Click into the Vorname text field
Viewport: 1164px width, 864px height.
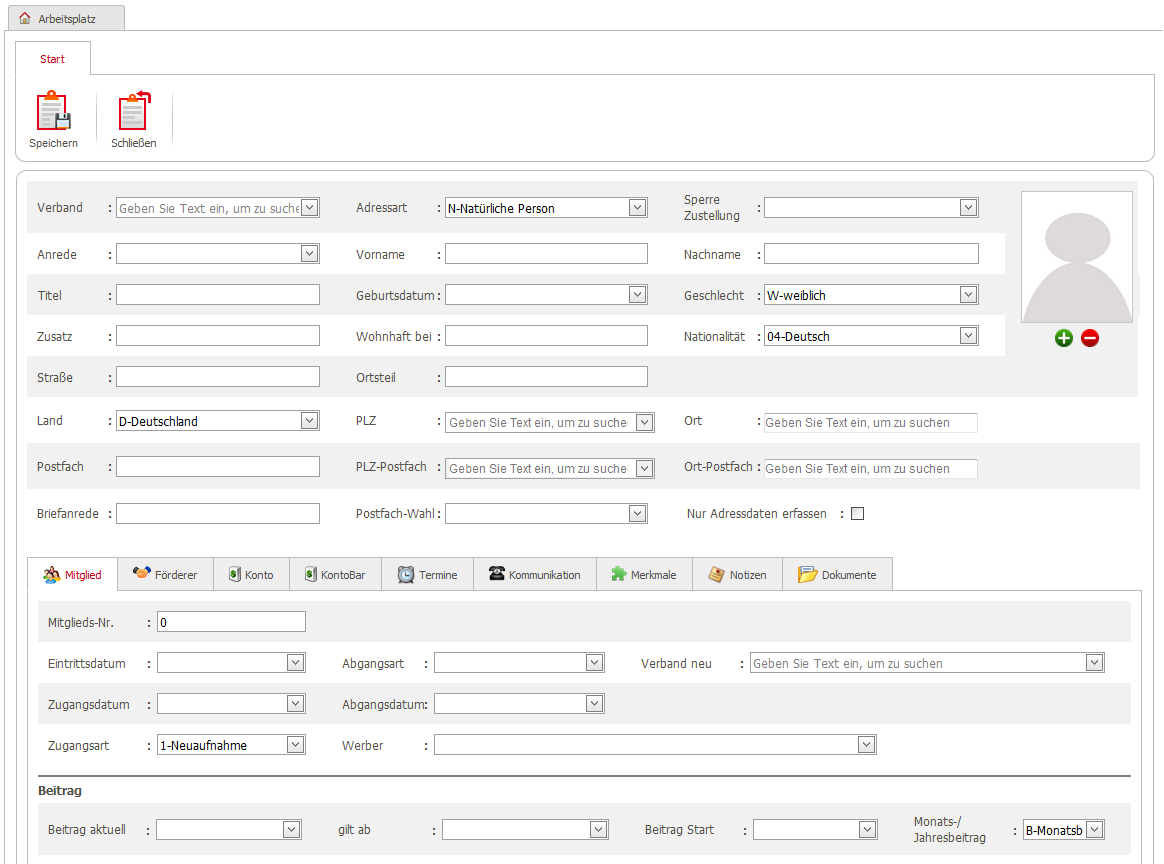click(x=545, y=254)
